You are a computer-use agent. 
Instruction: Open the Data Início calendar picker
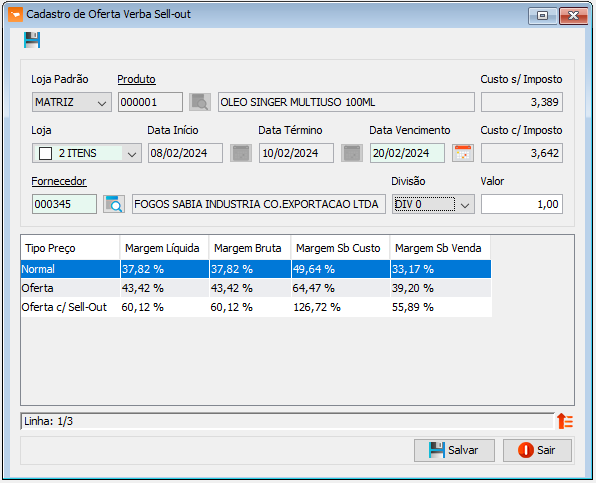point(241,153)
